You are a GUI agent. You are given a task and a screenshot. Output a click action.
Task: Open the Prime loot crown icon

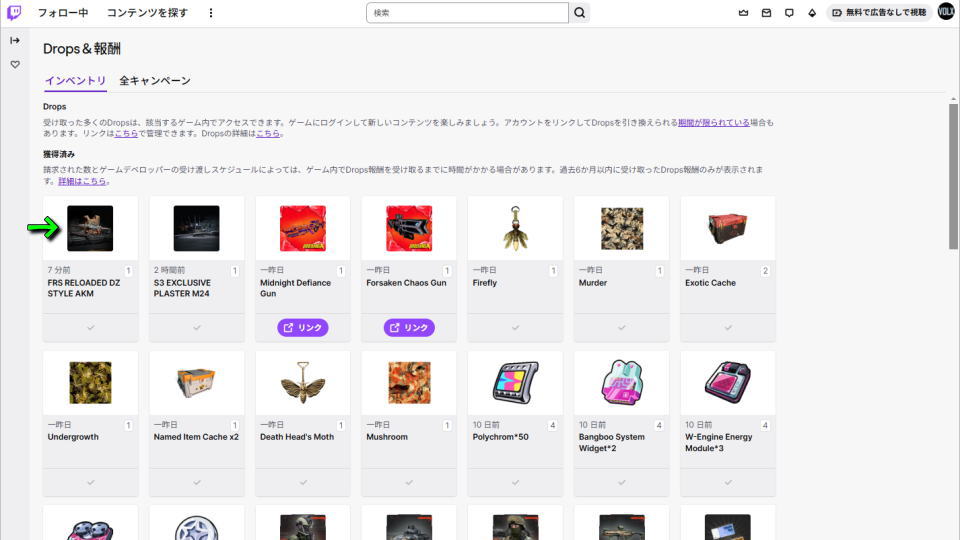coord(743,12)
